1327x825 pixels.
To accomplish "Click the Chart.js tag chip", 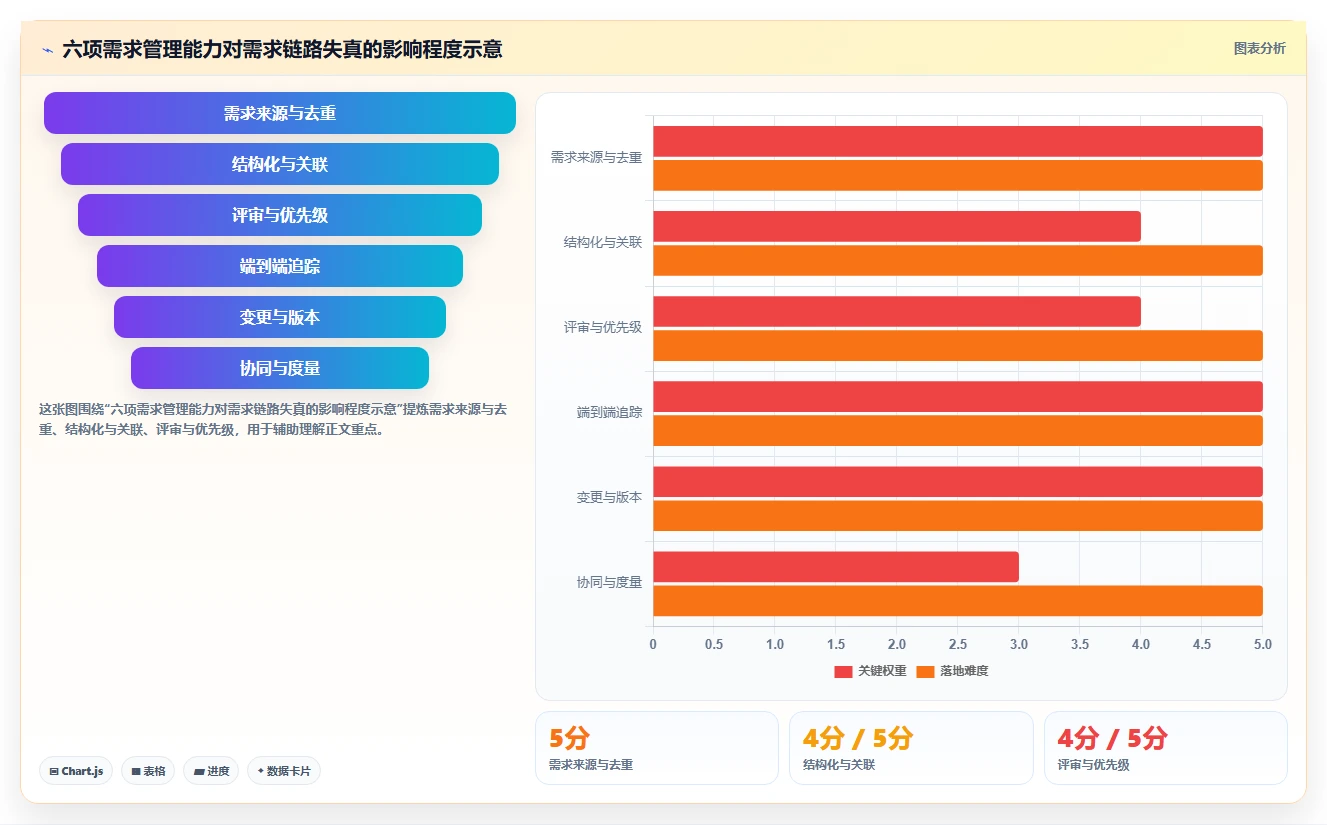I will (x=76, y=771).
